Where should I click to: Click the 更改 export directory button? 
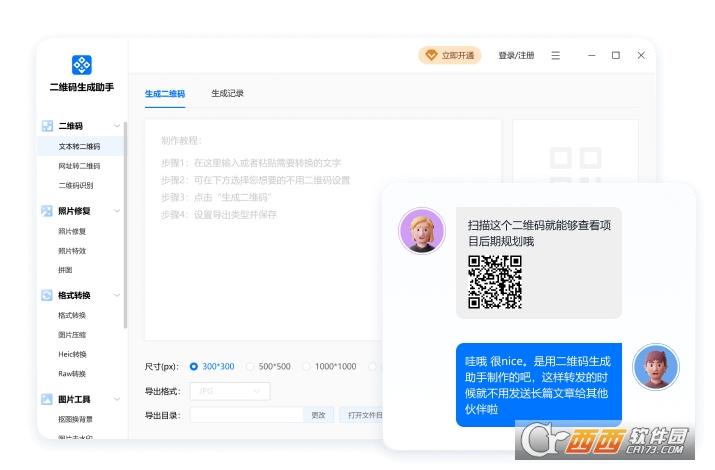pyautogui.click(x=318, y=415)
